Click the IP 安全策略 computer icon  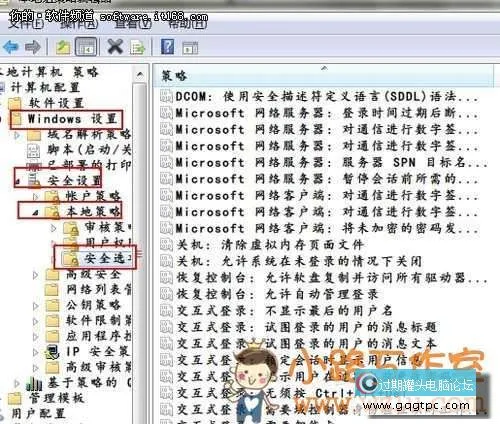[x=52, y=352]
